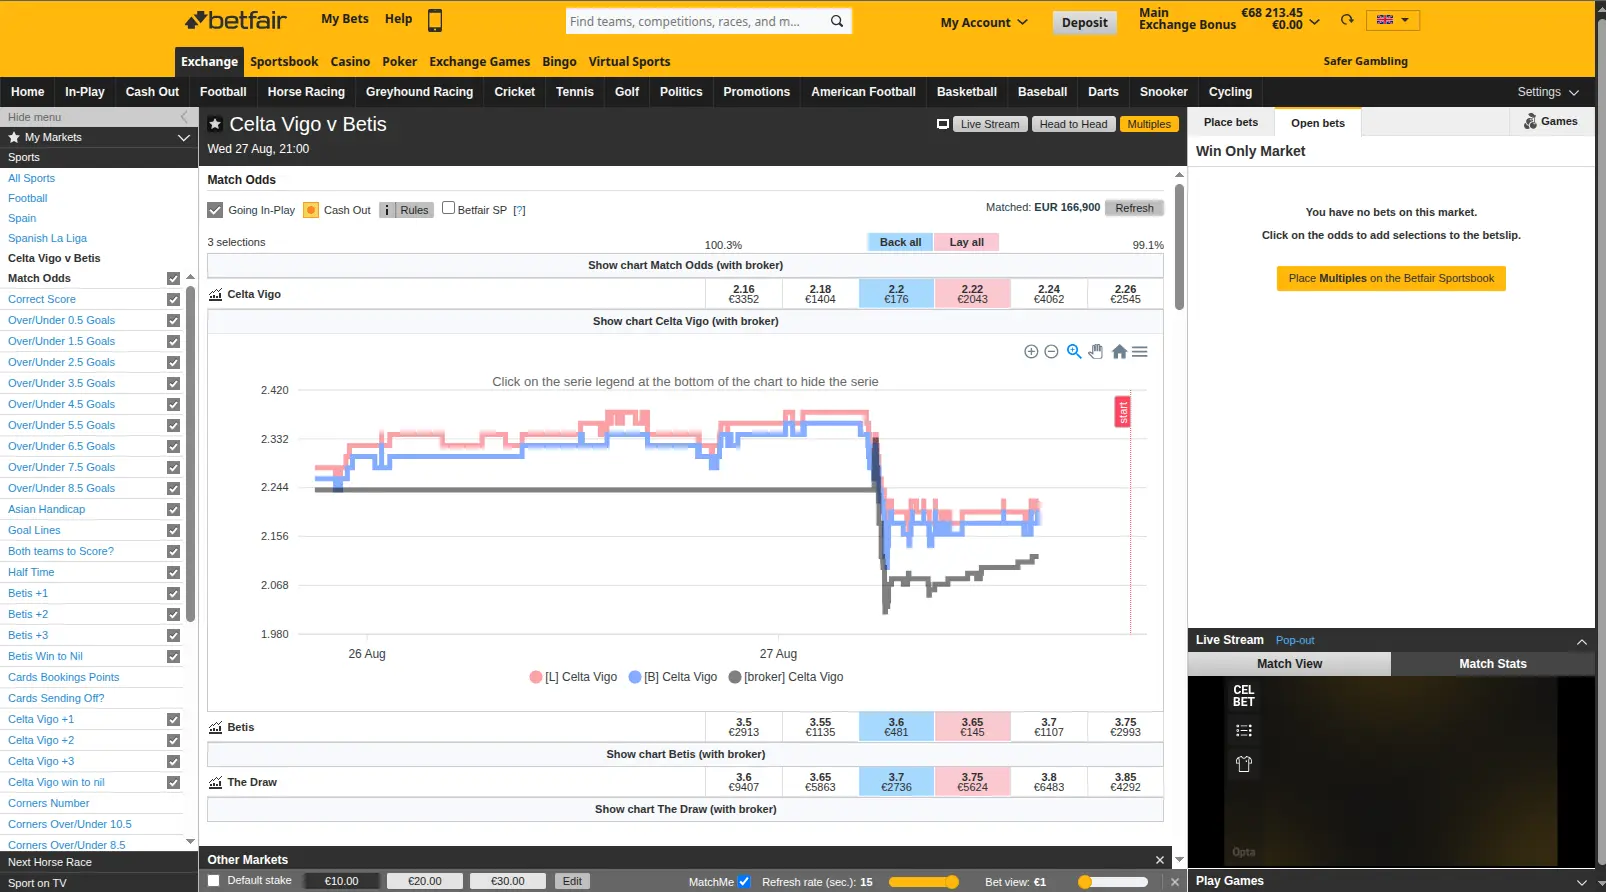The width and height of the screenshot is (1606, 892).
Task: Click the list icon in Match View
Action: click(x=1244, y=731)
